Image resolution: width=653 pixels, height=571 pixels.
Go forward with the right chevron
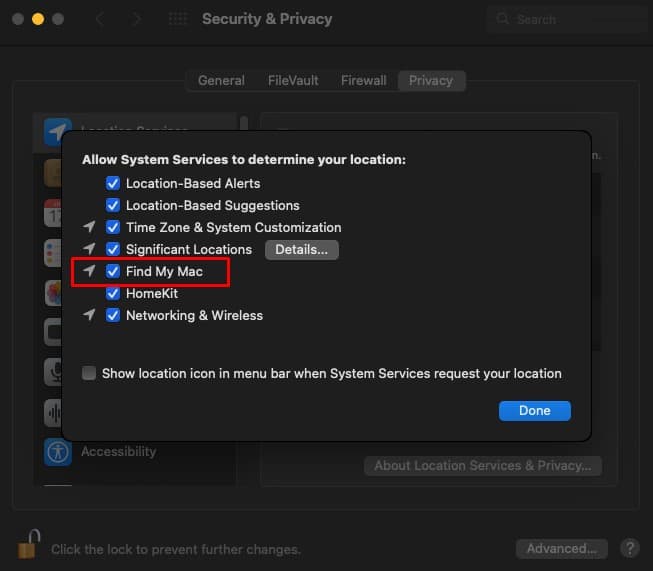tap(137, 19)
